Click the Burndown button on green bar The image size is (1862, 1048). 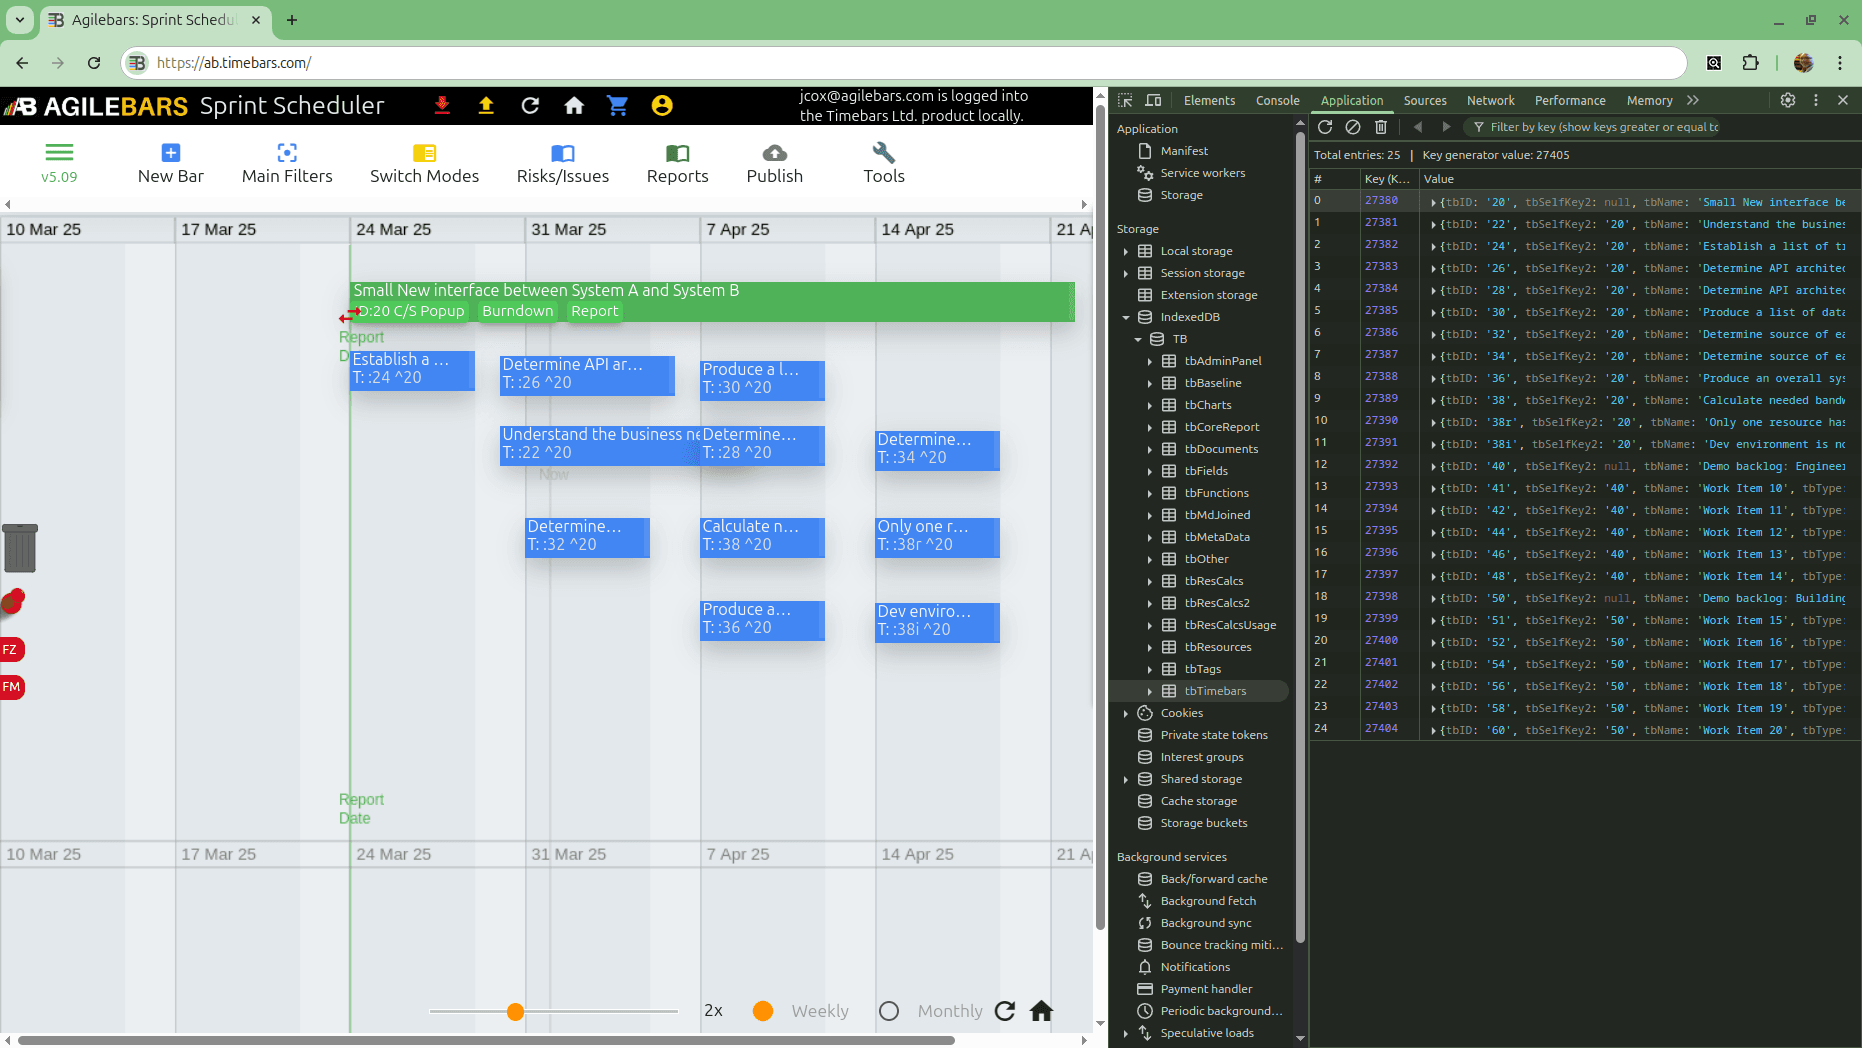pyautogui.click(x=517, y=311)
